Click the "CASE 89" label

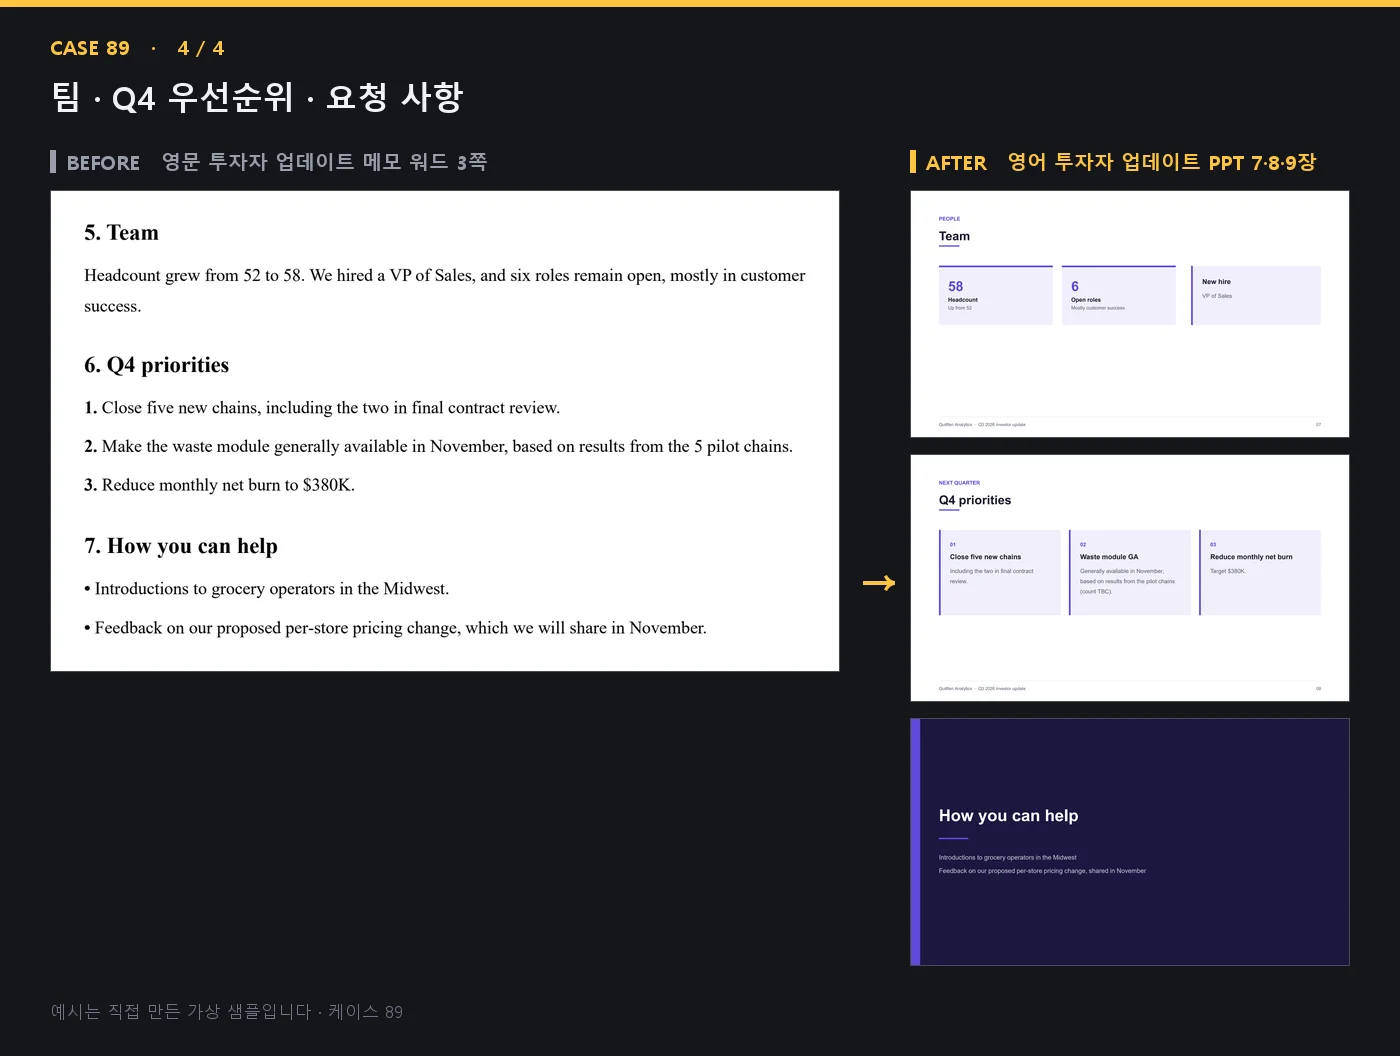click(90, 48)
